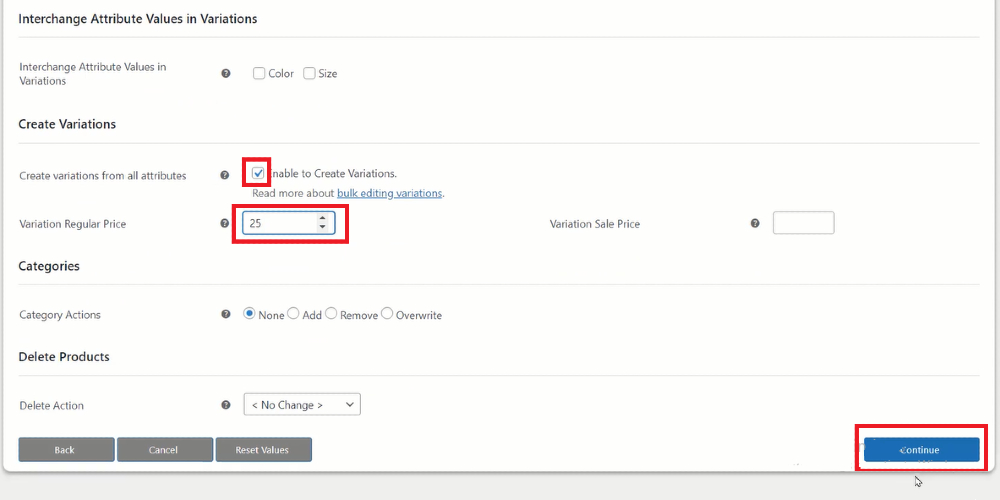Screen dimensions: 1000x500
Task: Select the None category action radio
Action: coord(249,314)
